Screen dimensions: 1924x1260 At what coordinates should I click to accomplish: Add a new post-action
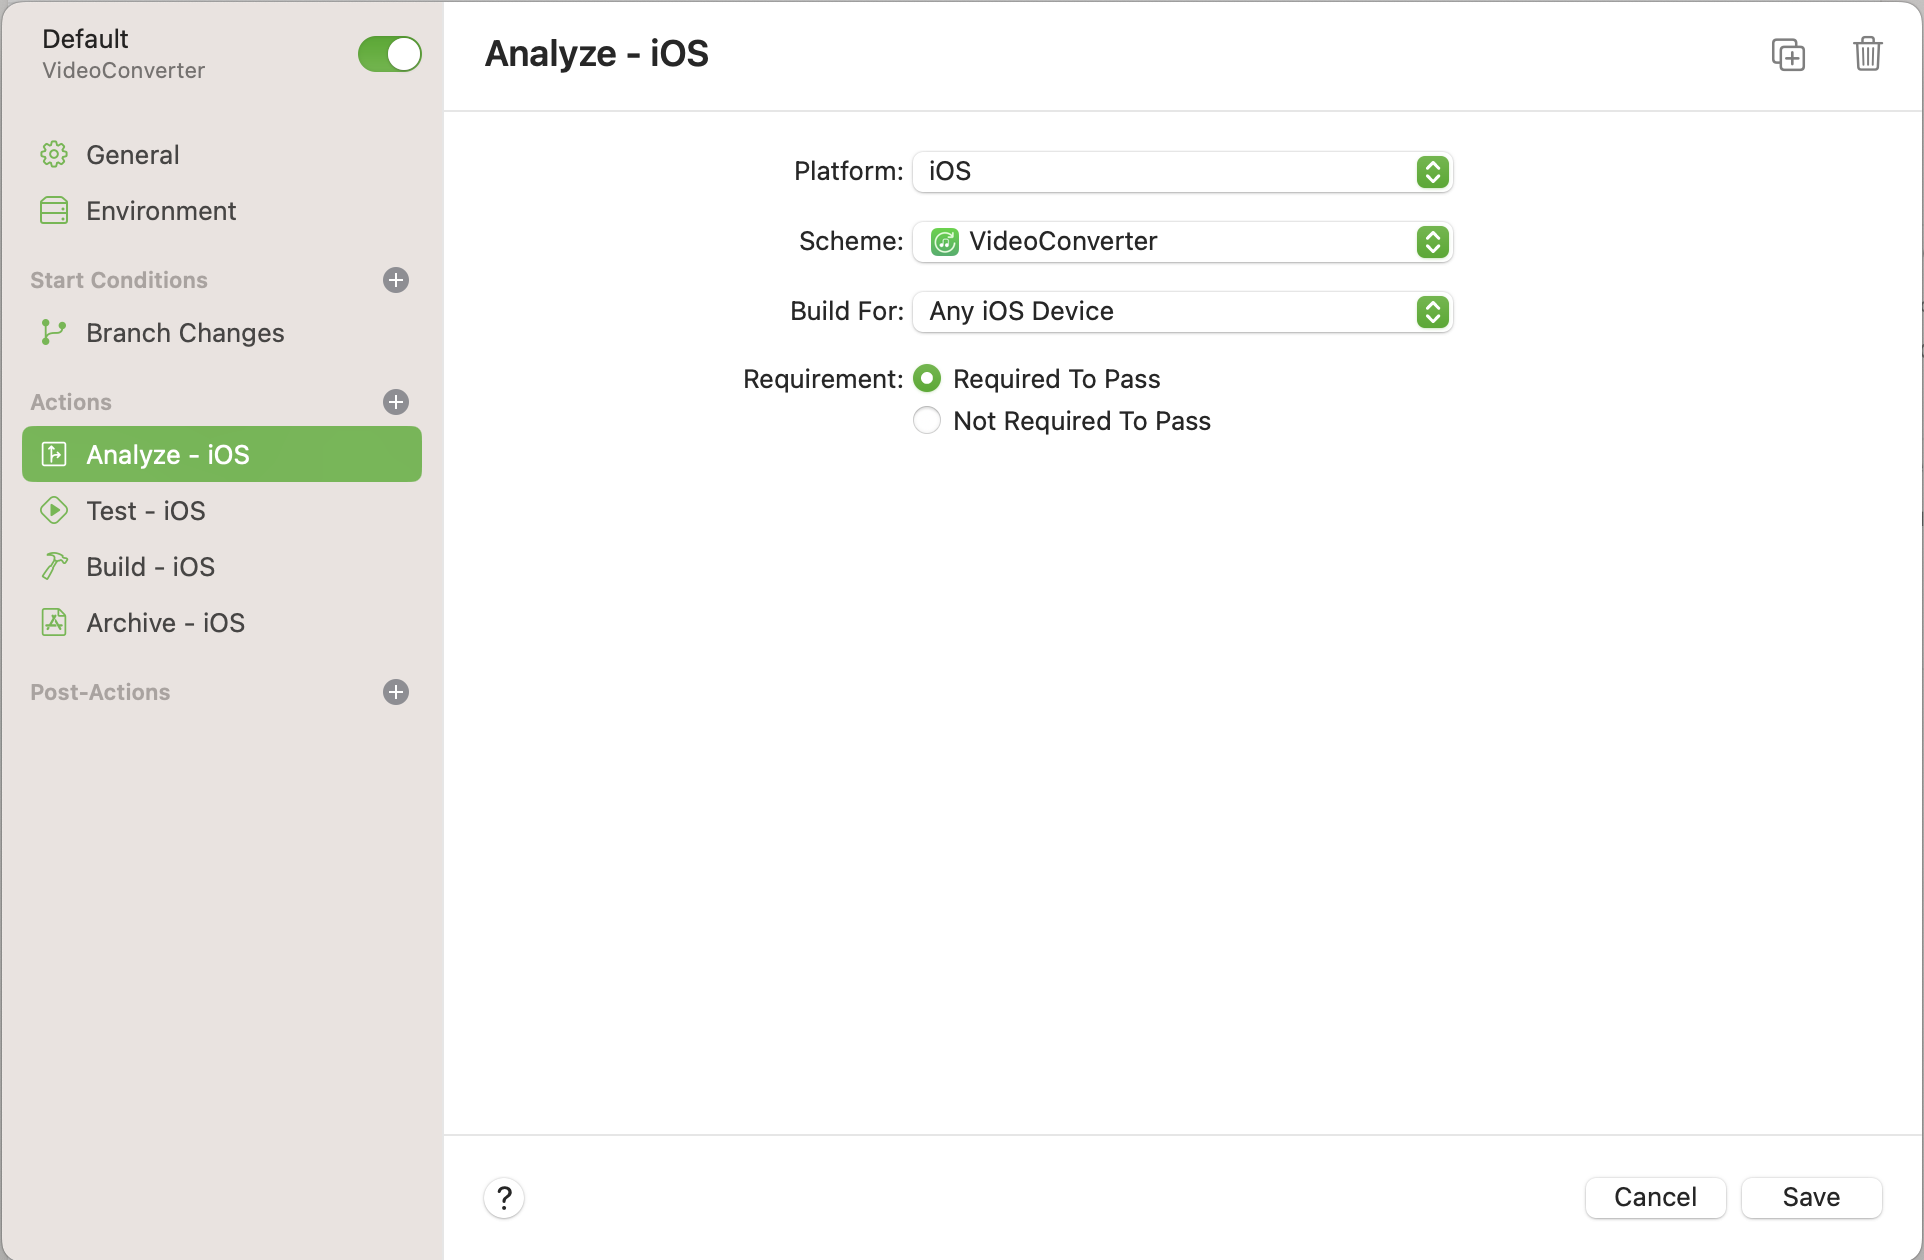pyautogui.click(x=396, y=692)
